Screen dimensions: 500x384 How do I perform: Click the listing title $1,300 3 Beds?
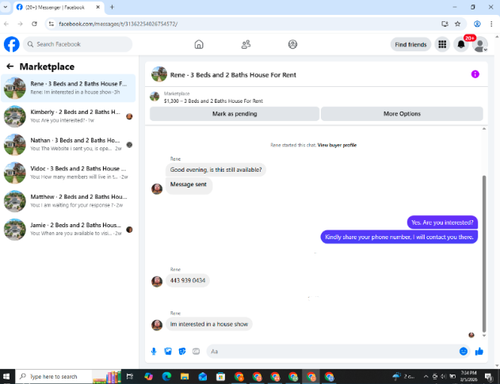213,101
